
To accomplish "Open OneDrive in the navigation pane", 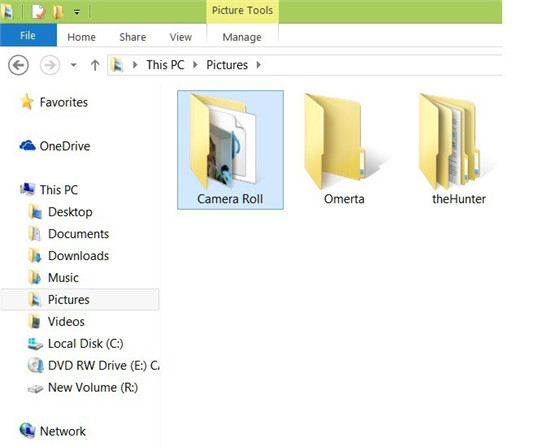I will point(55,146).
